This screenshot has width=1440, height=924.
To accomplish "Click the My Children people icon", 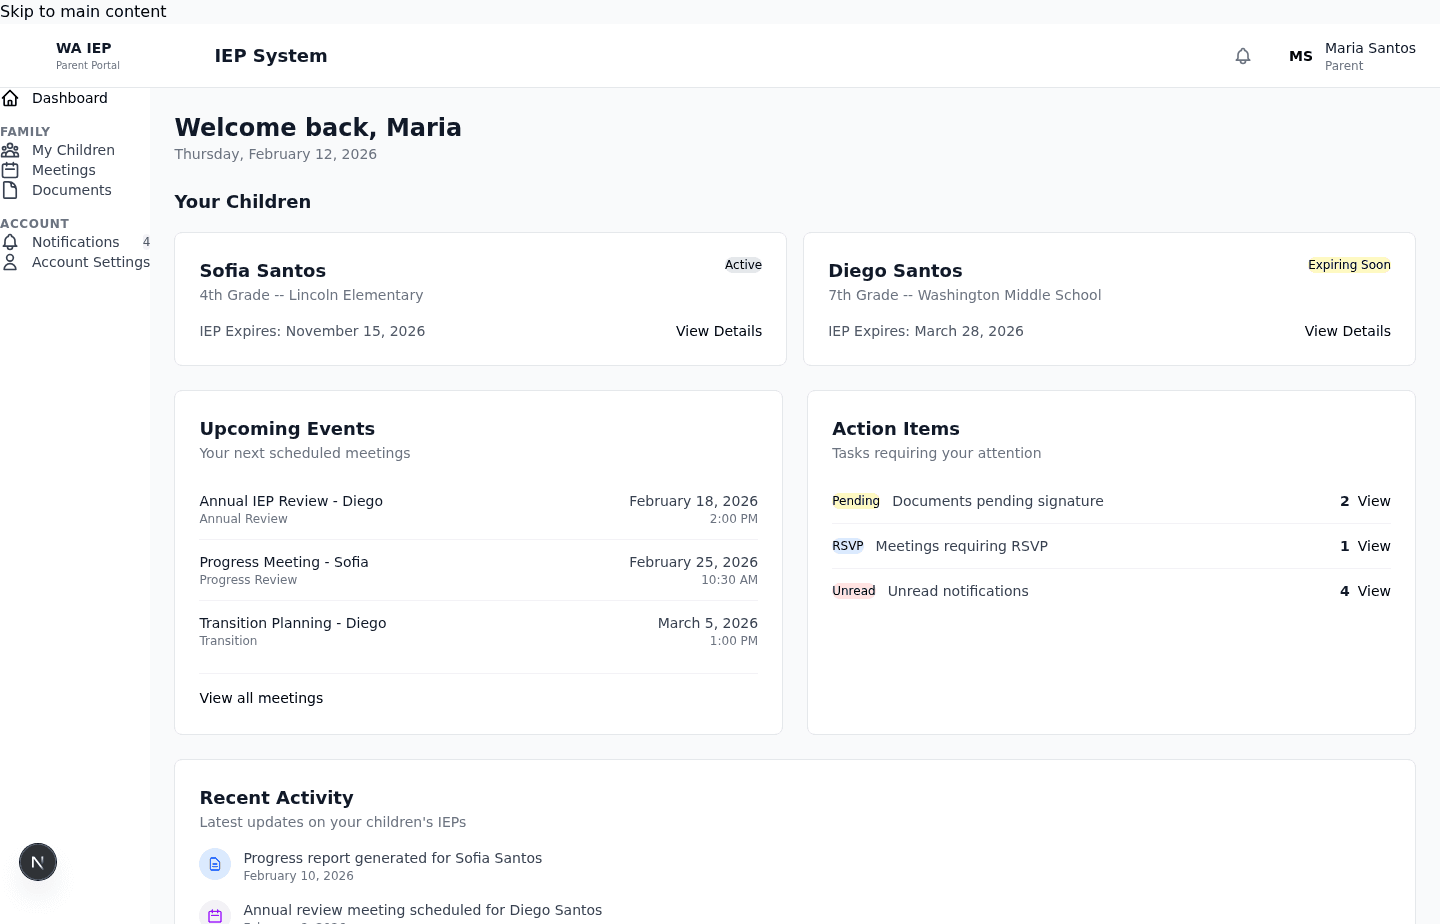I will pyautogui.click(x=10, y=150).
